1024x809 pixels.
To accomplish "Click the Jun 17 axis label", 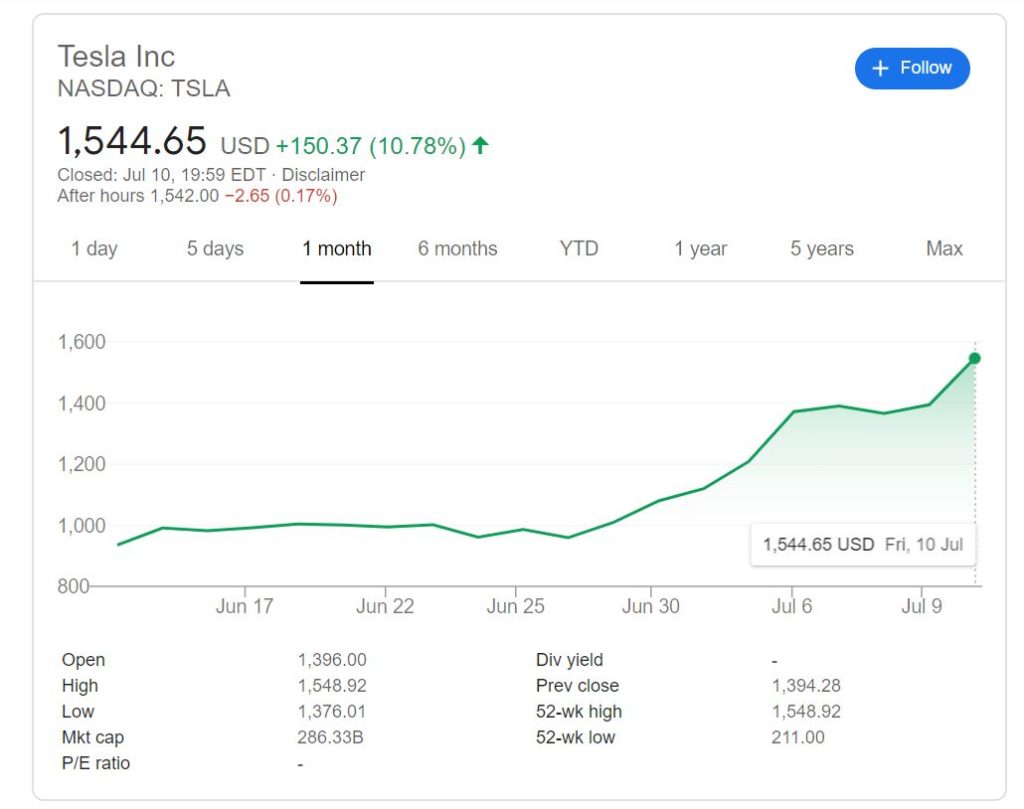I will pos(244,607).
